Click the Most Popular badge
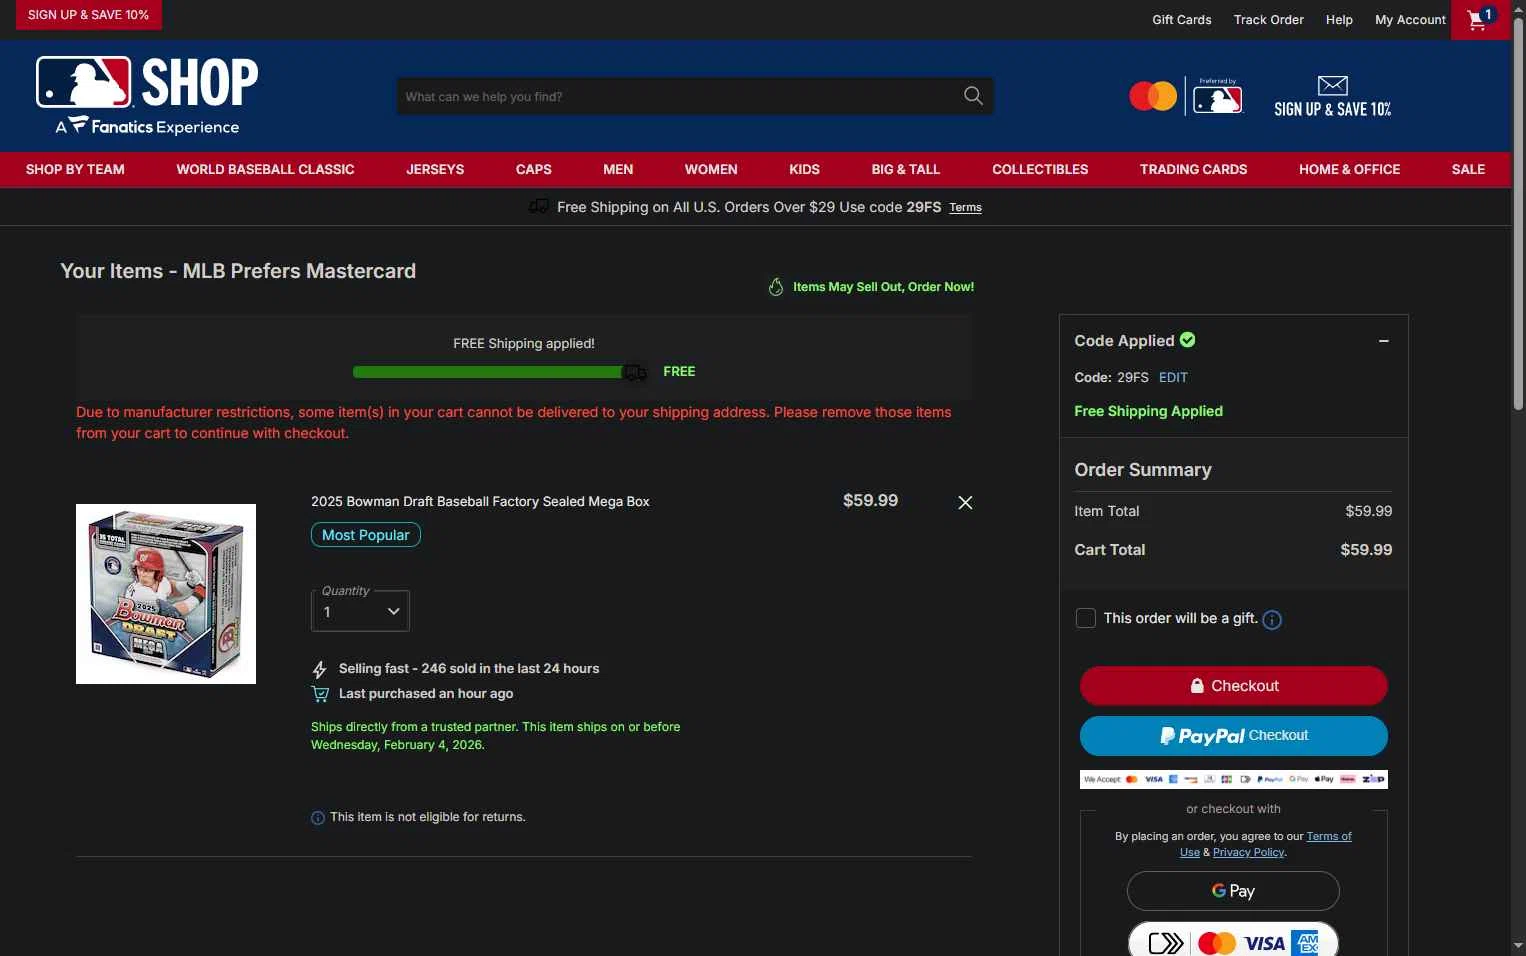The width and height of the screenshot is (1526, 956). click(x=365, y=535)
